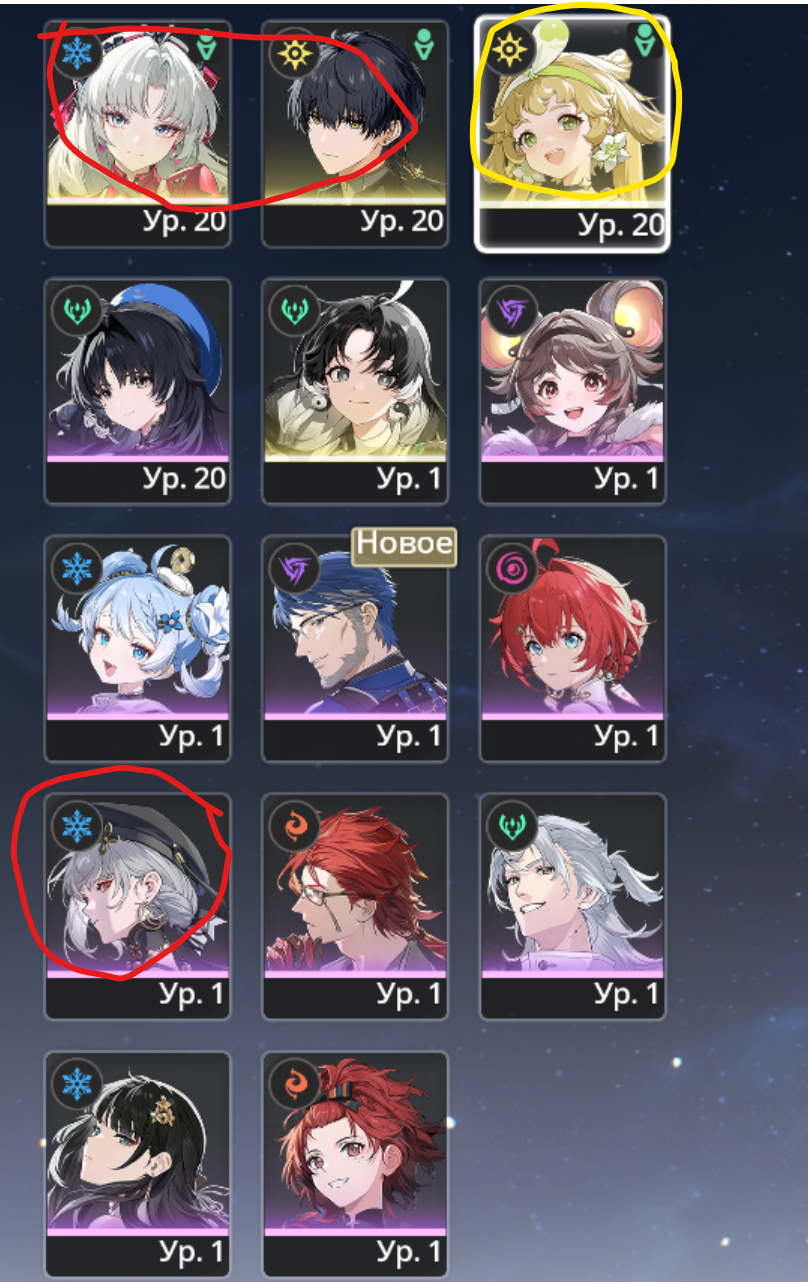The image size is (808, 1282).
Task: Select the brown-haired girl with mouse ears
Action: (x=572, y=391)
